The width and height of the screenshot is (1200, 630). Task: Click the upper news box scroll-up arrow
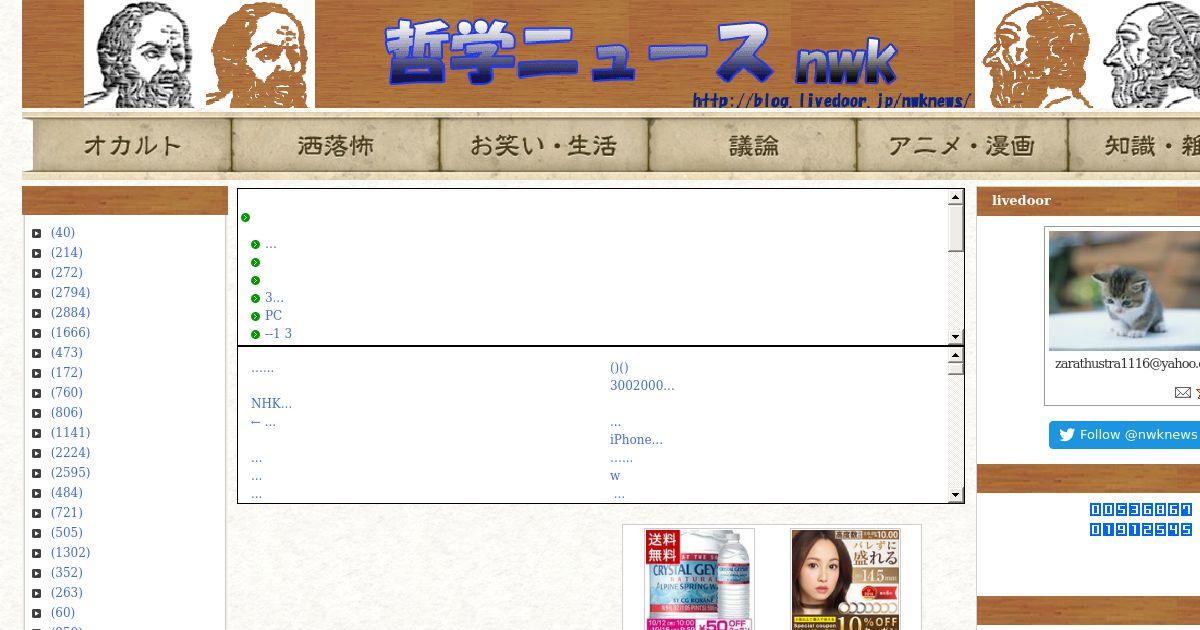tap(956, 198)
